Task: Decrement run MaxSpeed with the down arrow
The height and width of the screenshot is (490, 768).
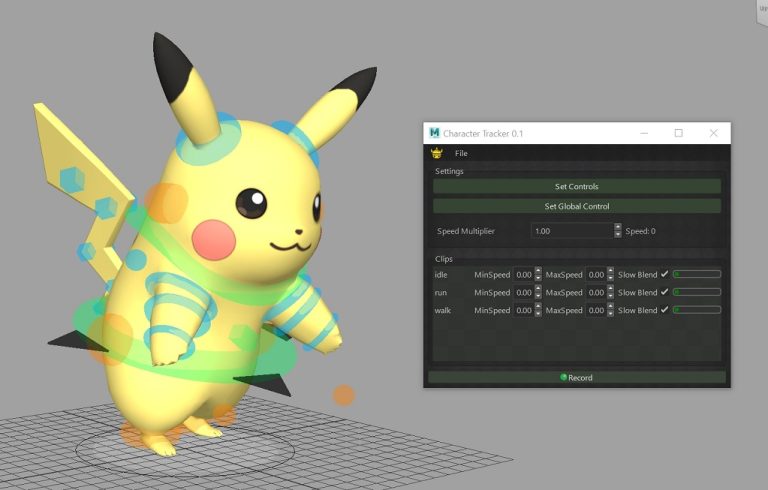Action: tap(610, 296)
